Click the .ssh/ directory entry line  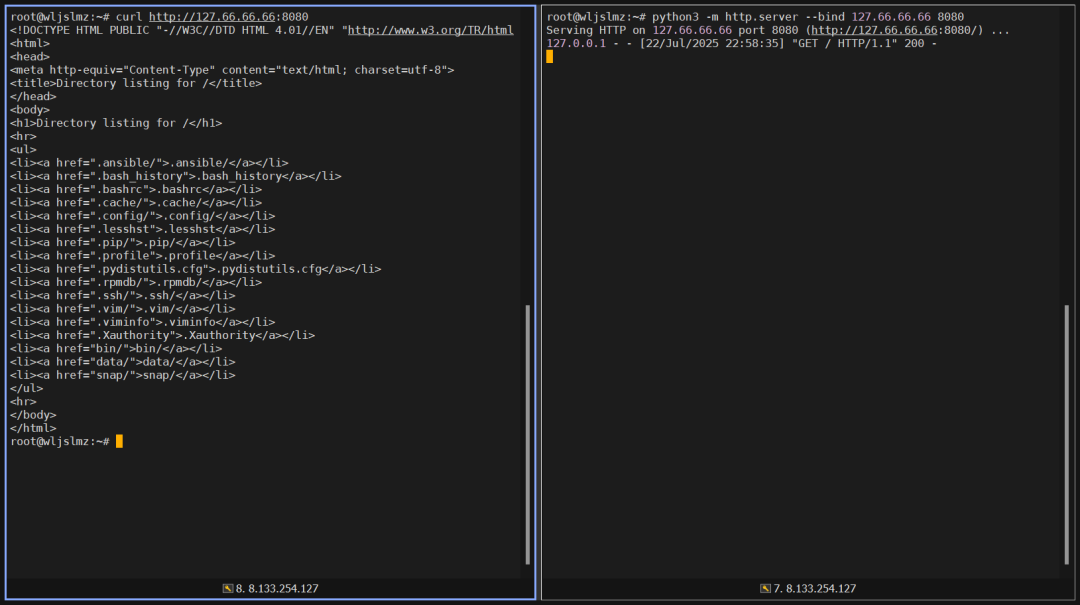[122, 295]
